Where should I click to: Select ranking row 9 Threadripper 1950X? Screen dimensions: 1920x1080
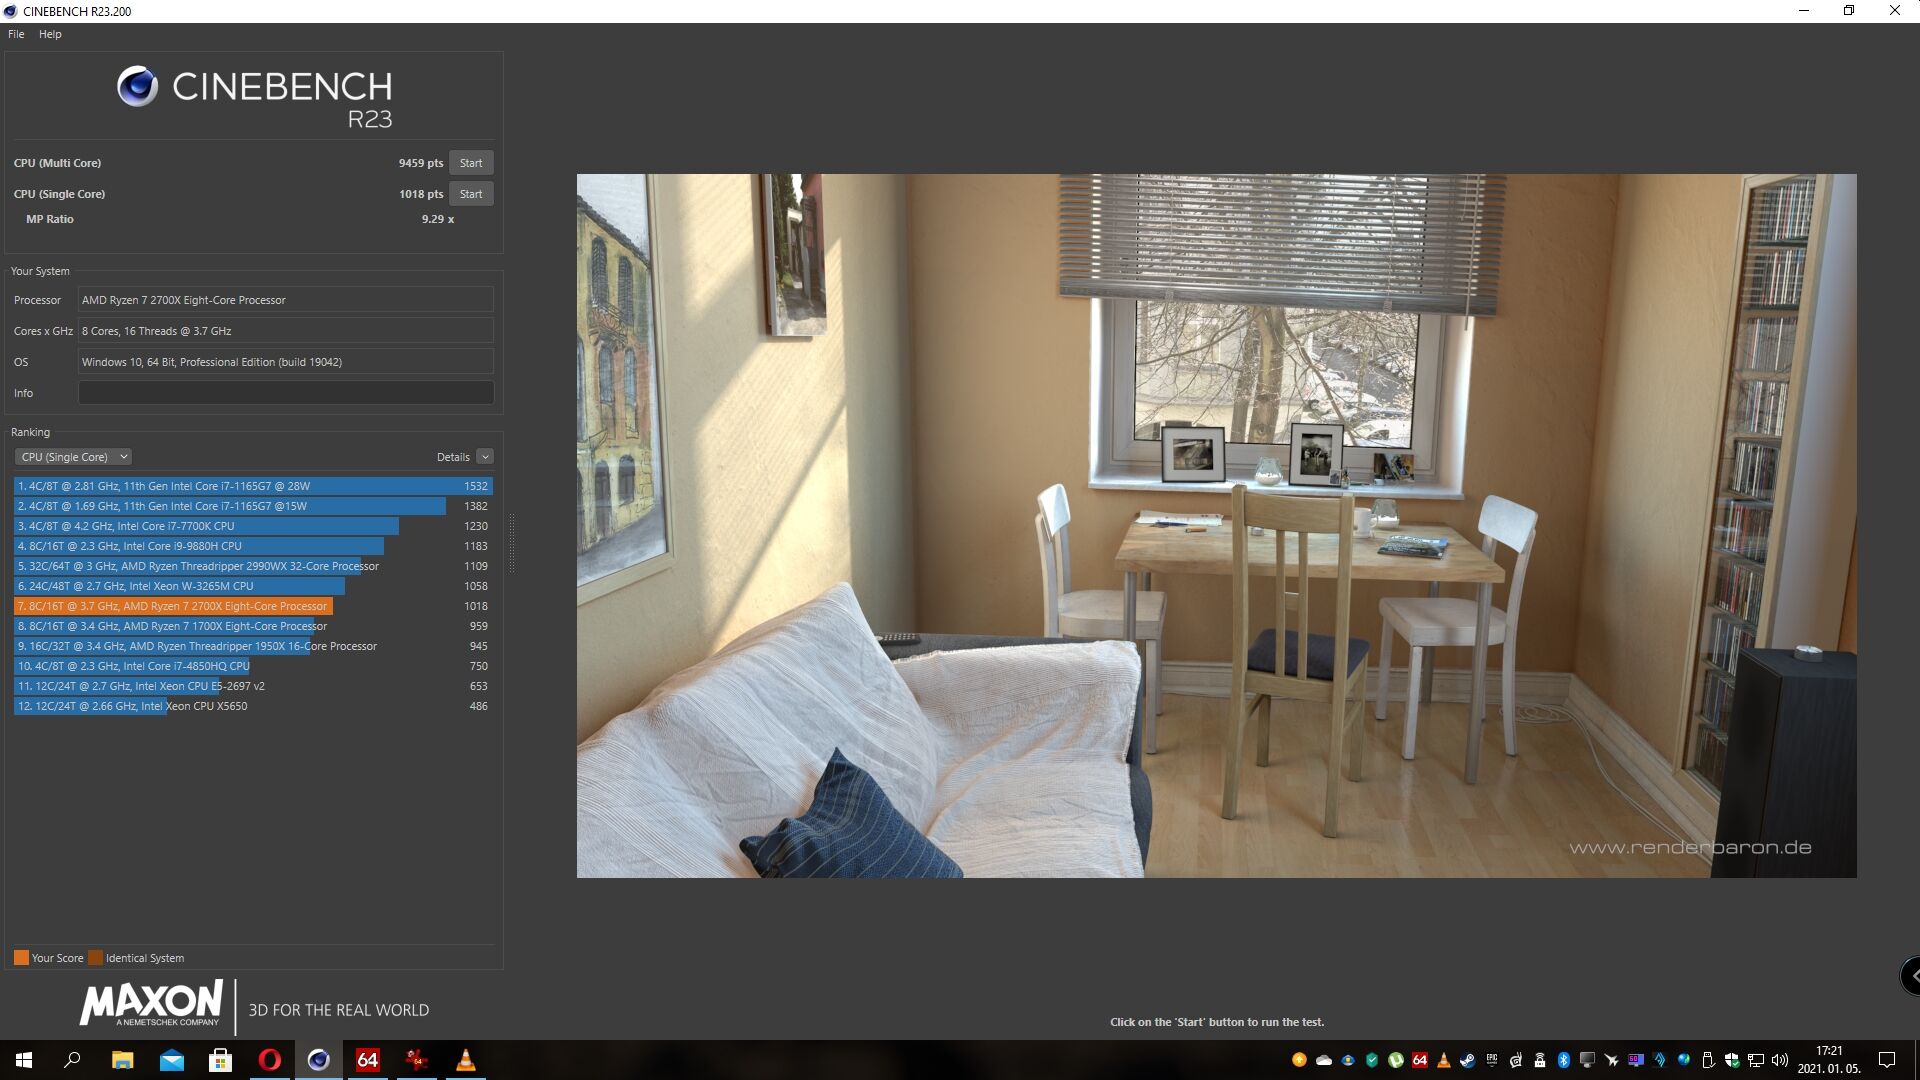pos(253,646)
